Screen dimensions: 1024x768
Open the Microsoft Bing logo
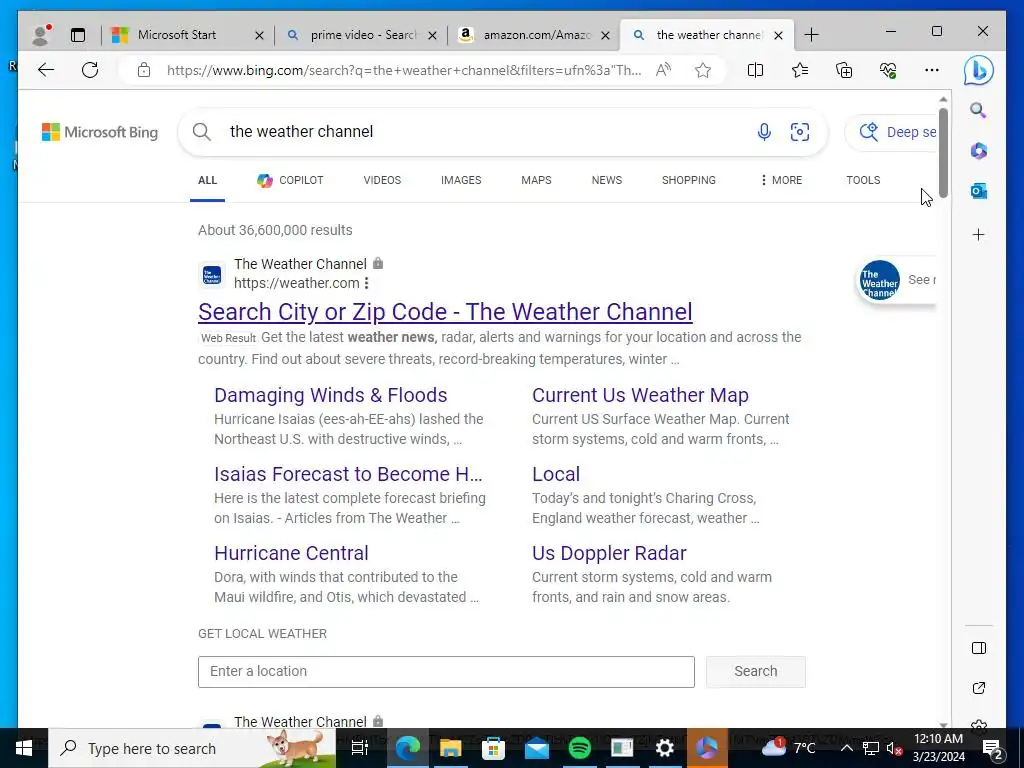[100, 132]
